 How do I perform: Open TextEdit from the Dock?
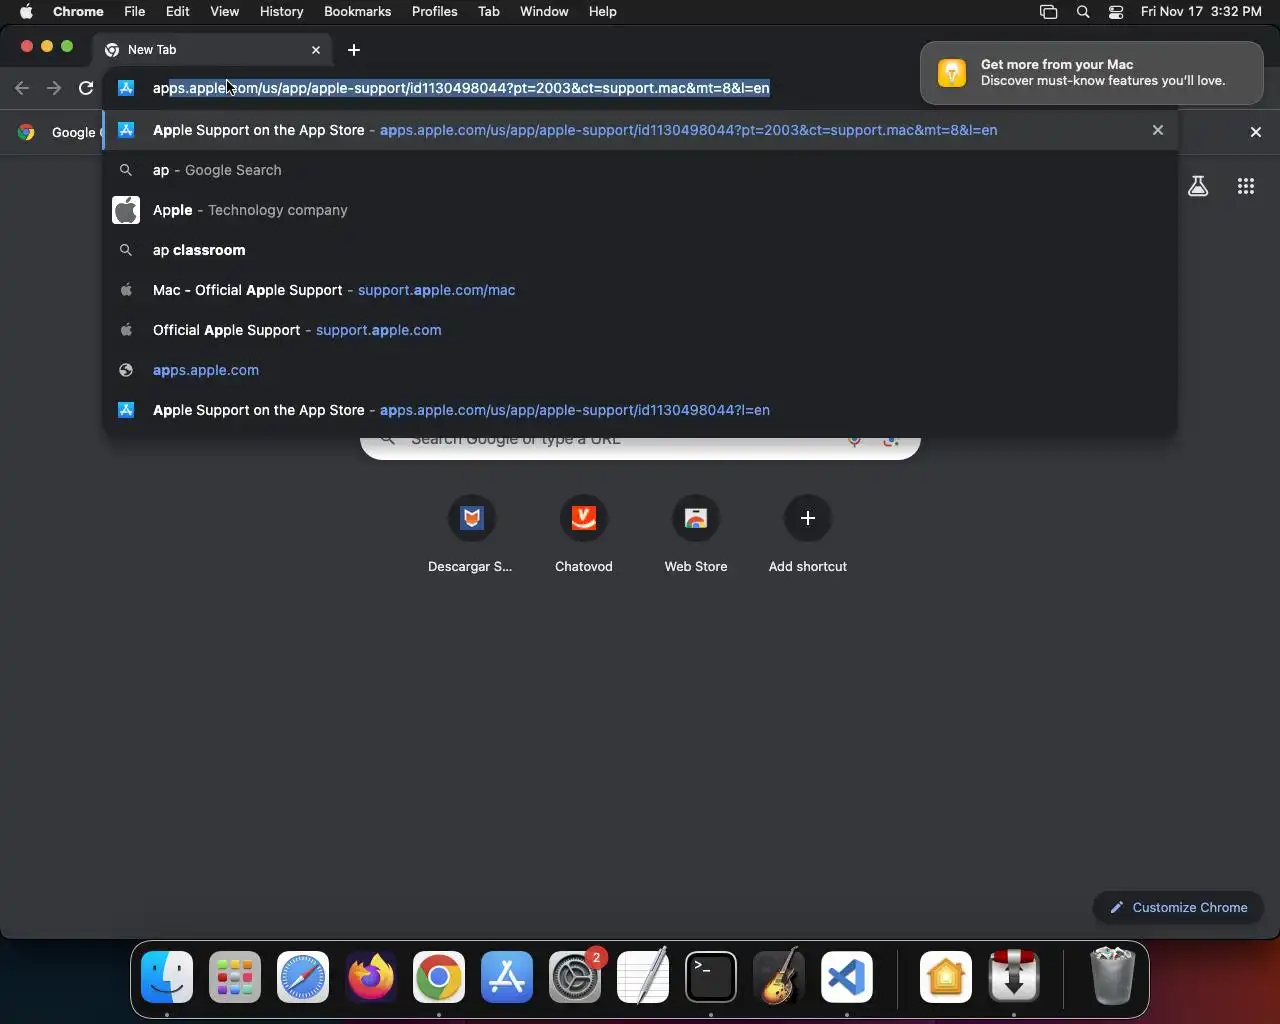coord(643,977)
